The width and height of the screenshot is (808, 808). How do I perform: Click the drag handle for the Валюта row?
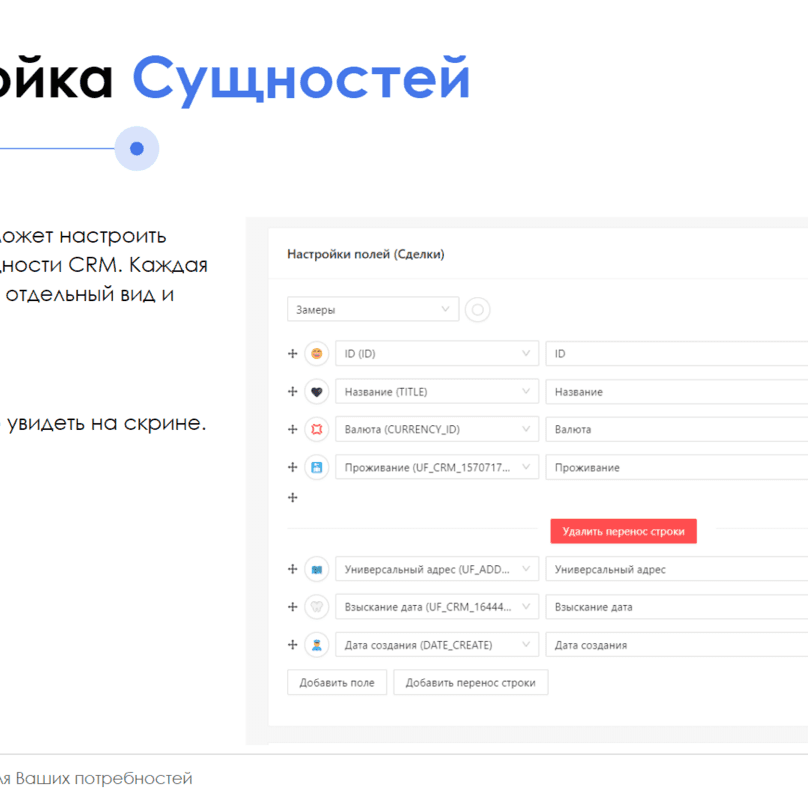point(293,429)
